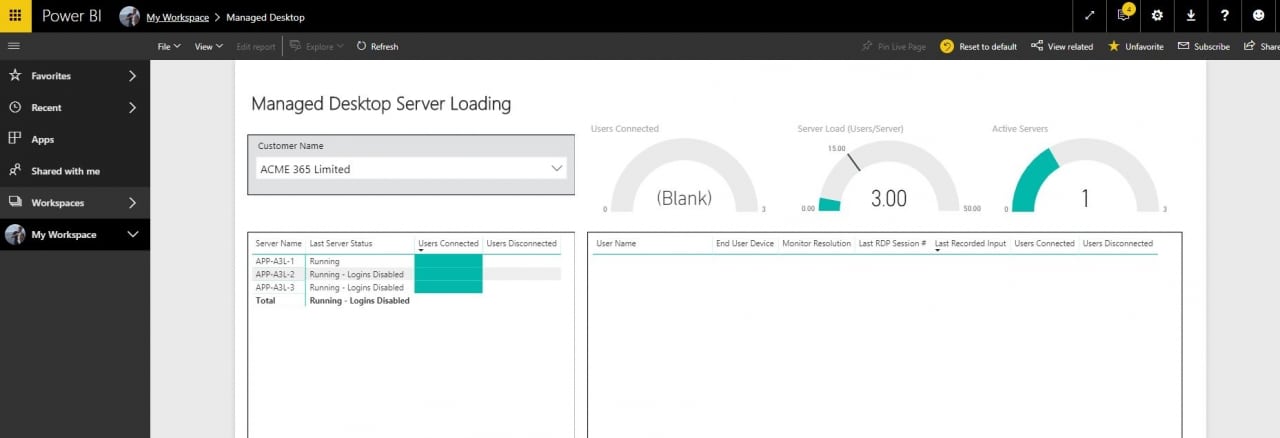Open the notifications icon with badge
The height and width of the screenshot is (438, 1280).
(1123, 16)
